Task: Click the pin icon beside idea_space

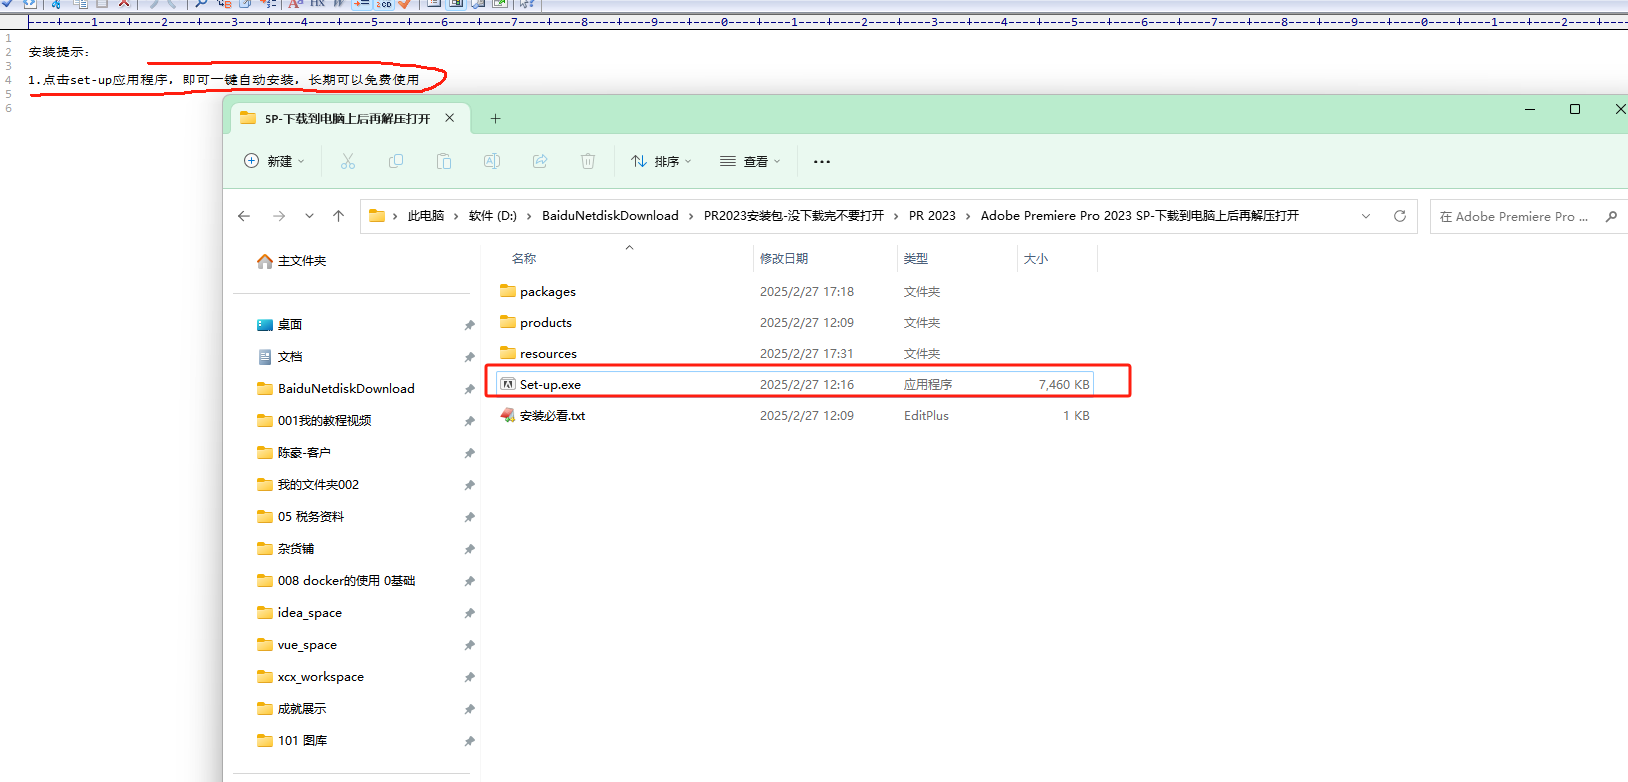Action: tap(469, 613)
